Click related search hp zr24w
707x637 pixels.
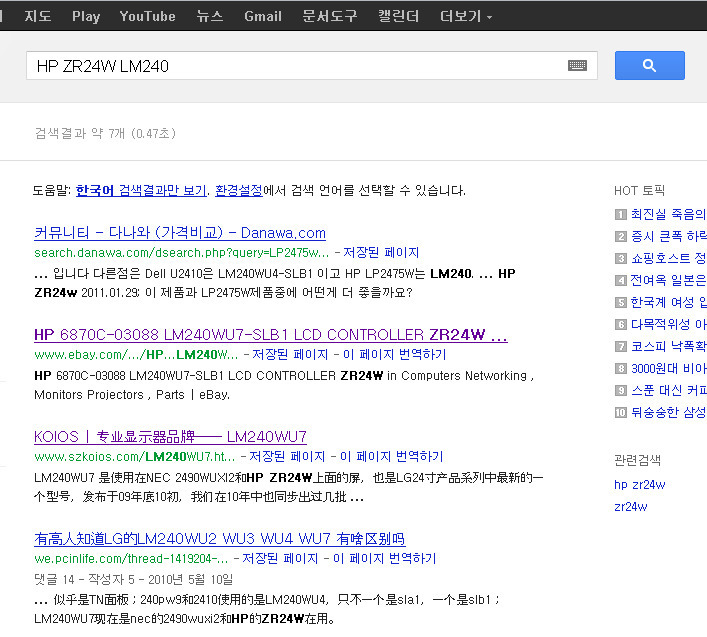click(639, 485)
